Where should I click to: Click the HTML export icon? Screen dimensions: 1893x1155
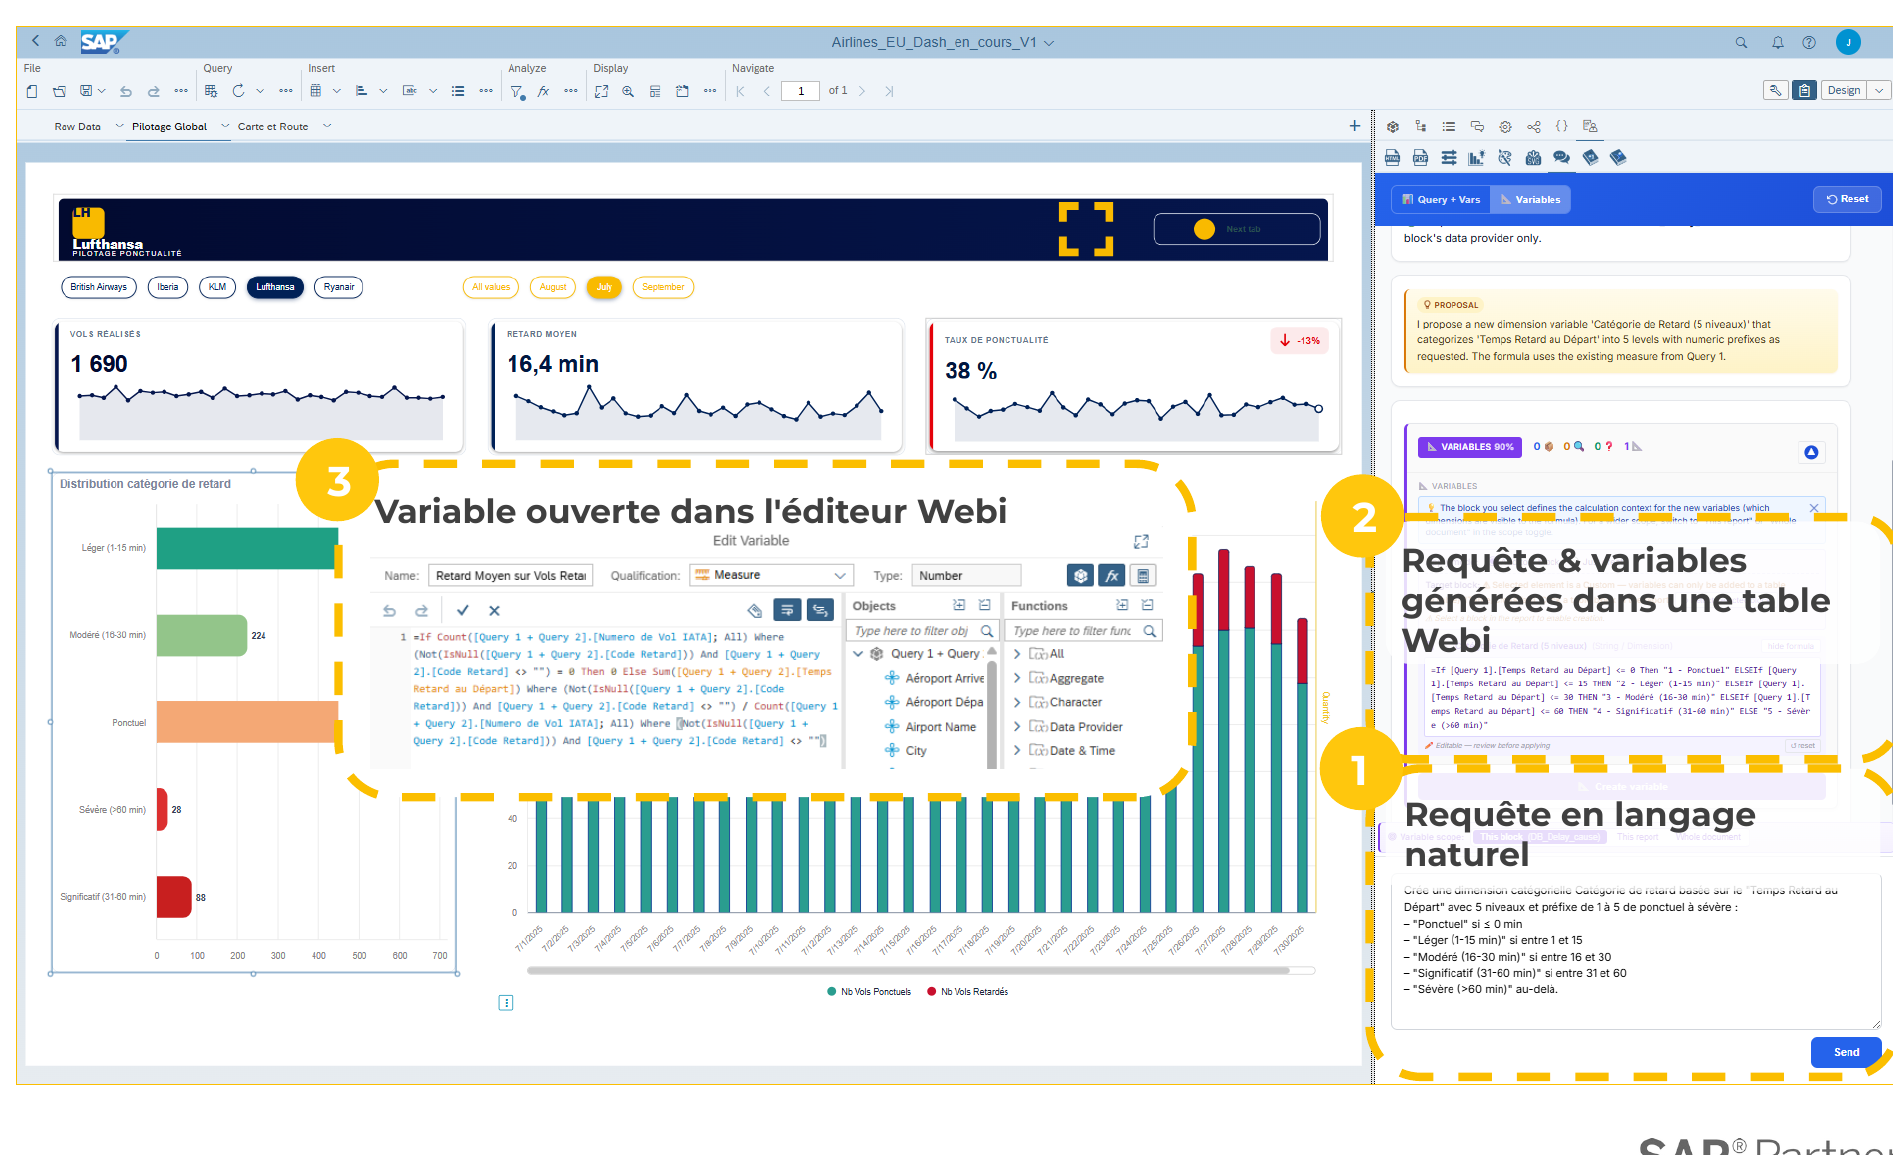[1392, 158]
